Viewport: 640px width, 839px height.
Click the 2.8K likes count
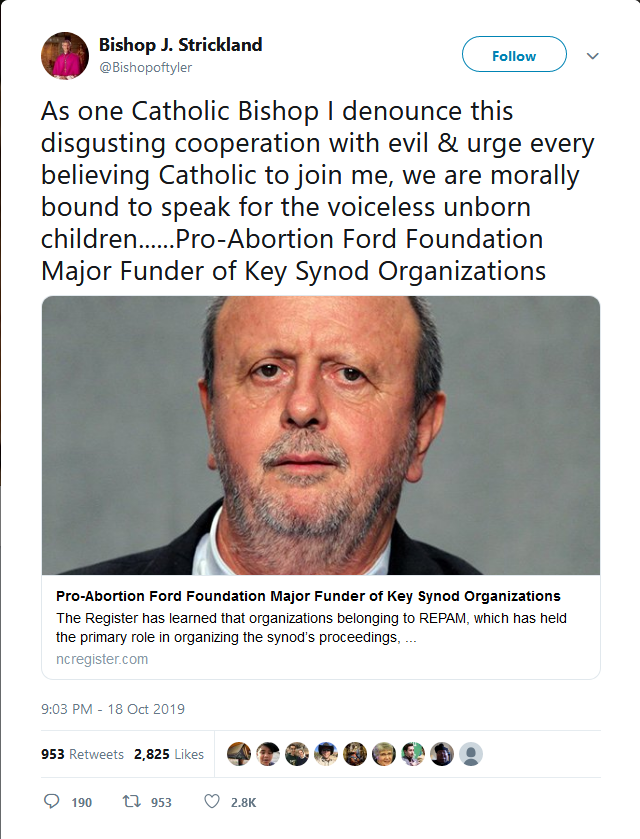tap(243, 802)
